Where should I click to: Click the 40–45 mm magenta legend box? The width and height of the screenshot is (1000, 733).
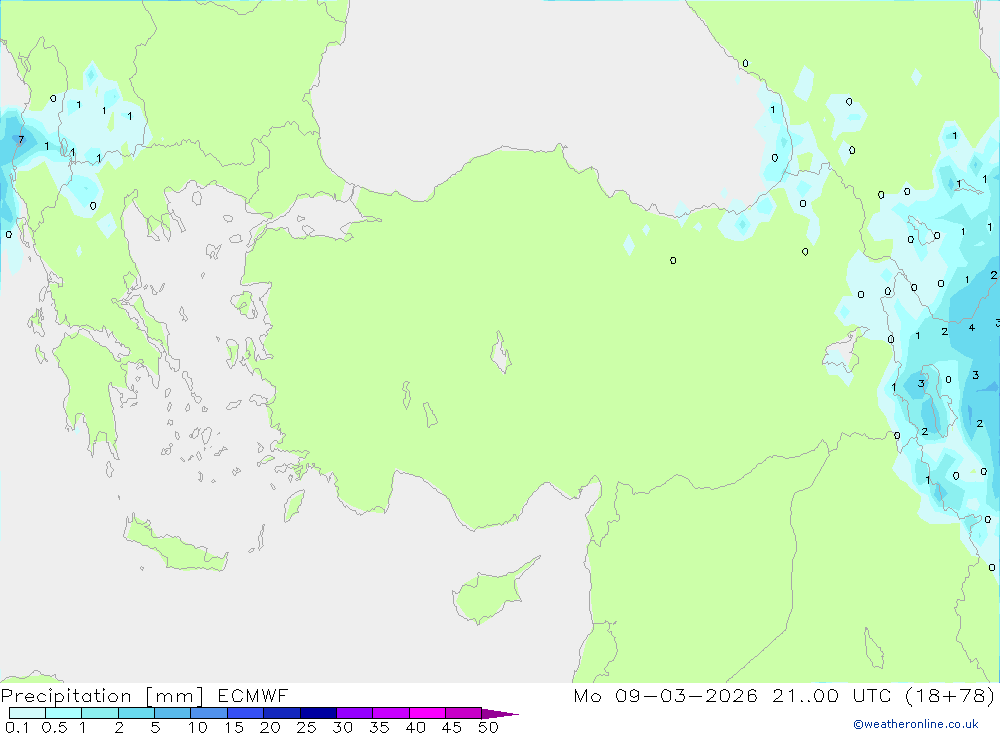click(427, 713)
